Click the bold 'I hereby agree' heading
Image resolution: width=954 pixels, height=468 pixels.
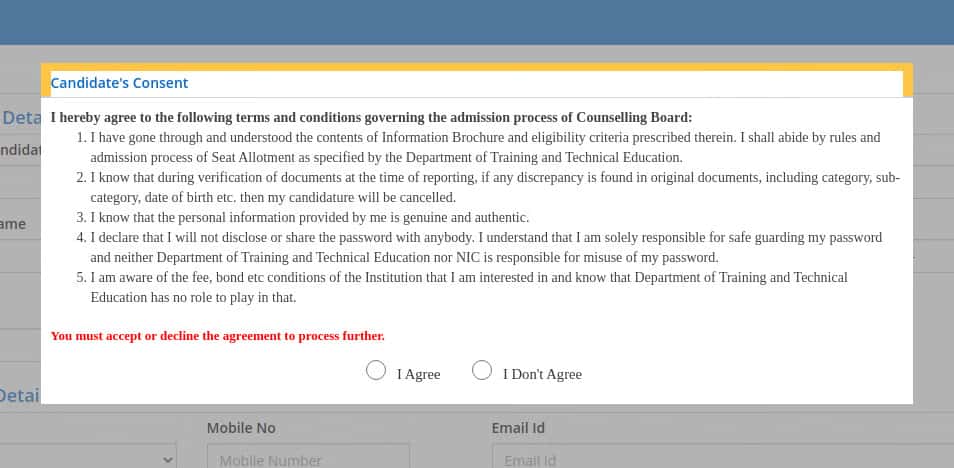coord(371,117)
